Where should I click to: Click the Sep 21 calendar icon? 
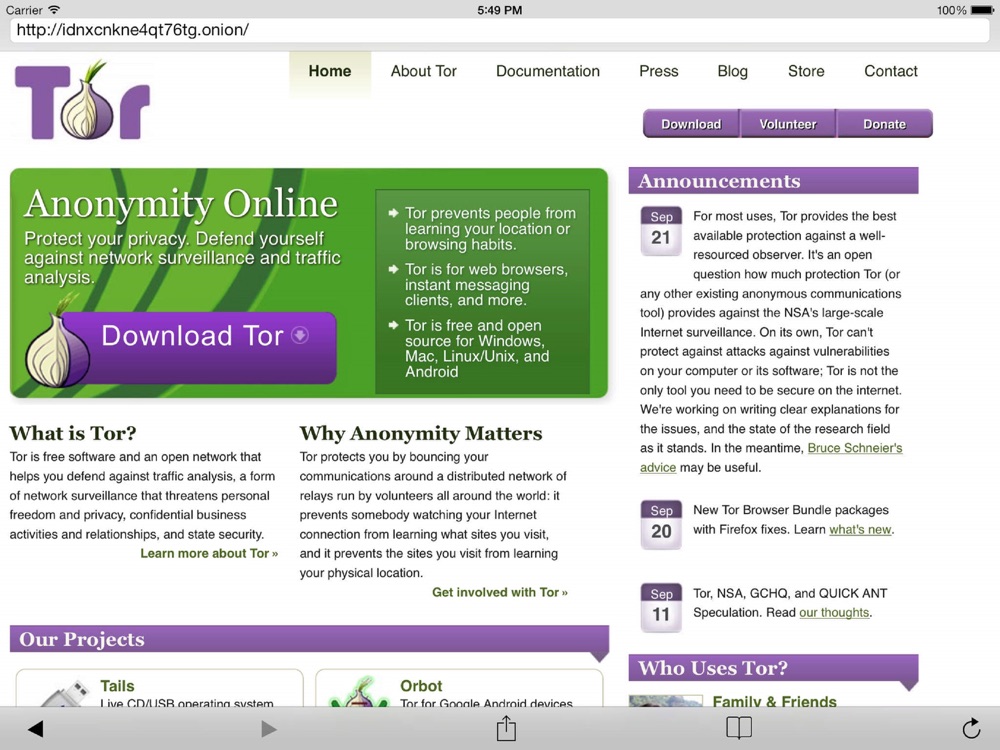661,231
